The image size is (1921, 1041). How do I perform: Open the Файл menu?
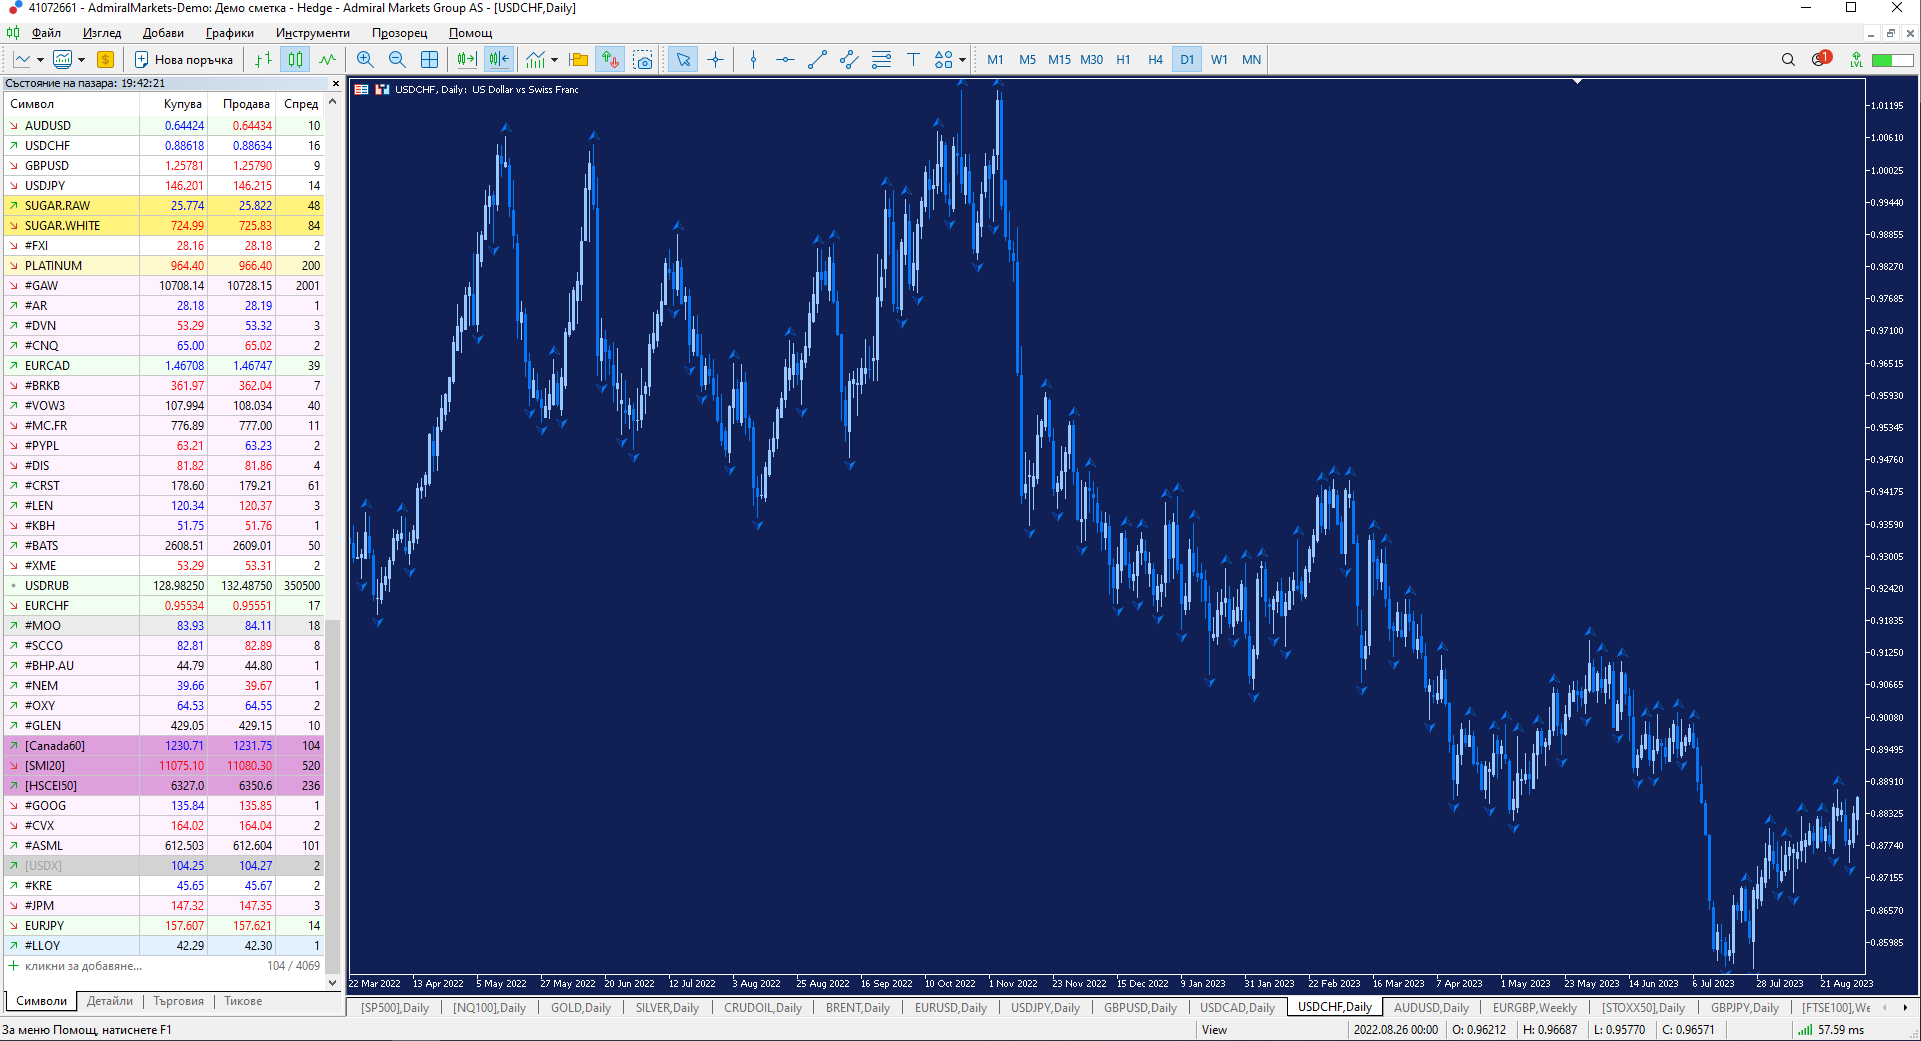[46, 33]
